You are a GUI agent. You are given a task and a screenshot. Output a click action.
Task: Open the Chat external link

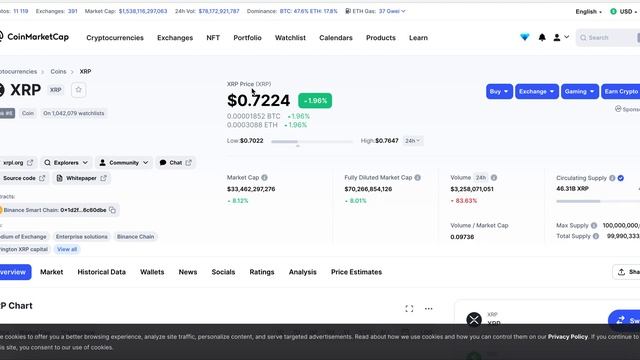[176, 162]
